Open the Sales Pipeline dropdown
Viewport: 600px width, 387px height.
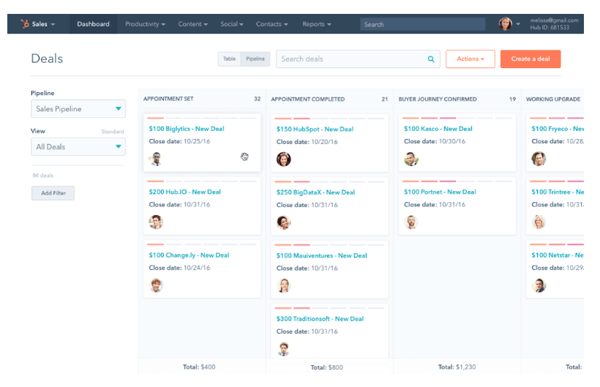78,109
